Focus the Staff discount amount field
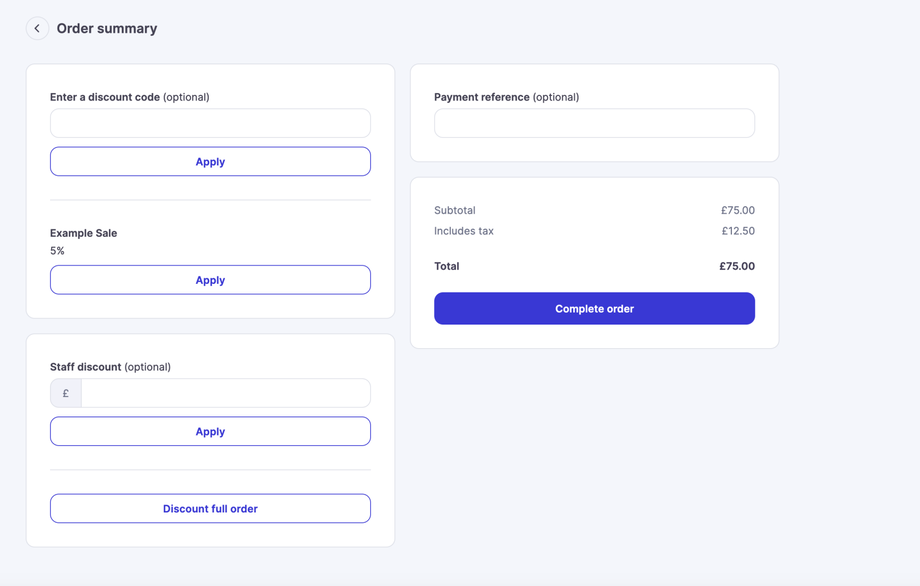Image resolution: width=920 pixels, height=586 pixels. [x=225, y=393]
